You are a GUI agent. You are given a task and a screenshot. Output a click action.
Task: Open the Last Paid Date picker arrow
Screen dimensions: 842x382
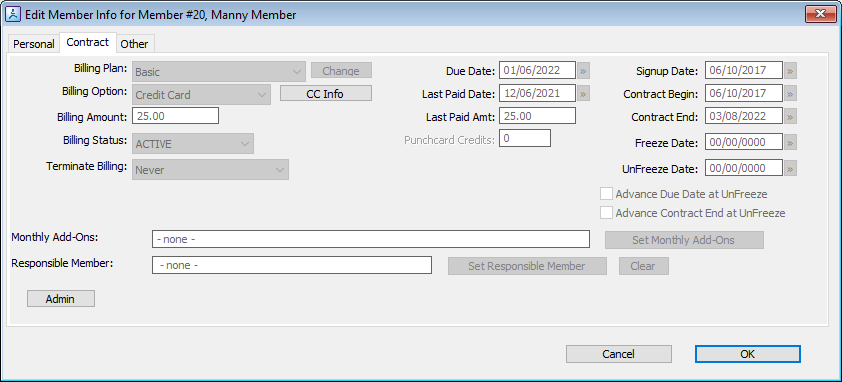[x=584, y=93]
